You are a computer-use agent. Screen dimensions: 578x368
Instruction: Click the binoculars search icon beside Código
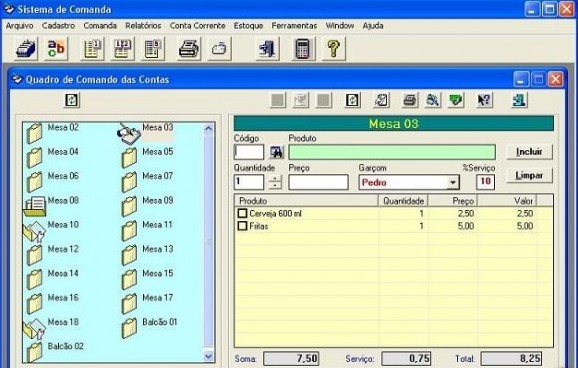(276, 152)
